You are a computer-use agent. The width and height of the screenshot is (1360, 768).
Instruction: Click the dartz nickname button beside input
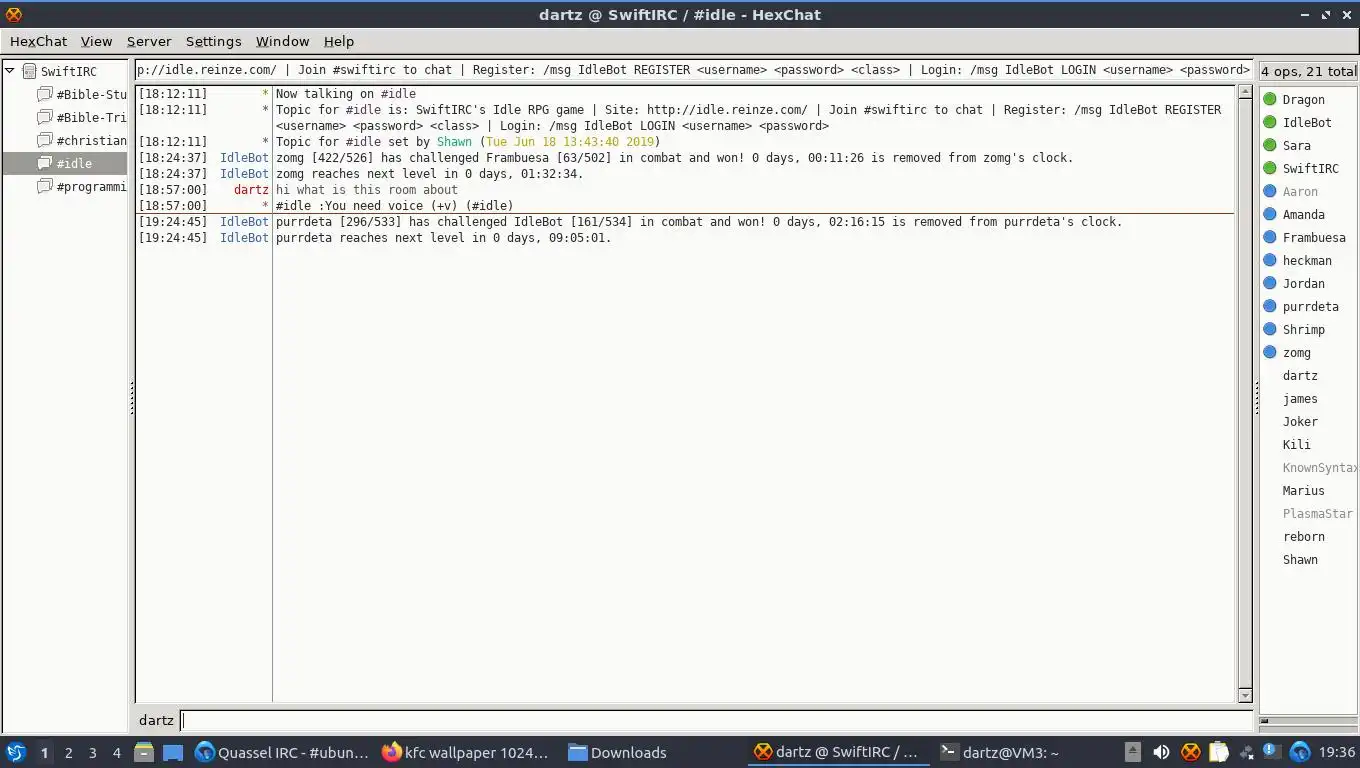[156, 720]
